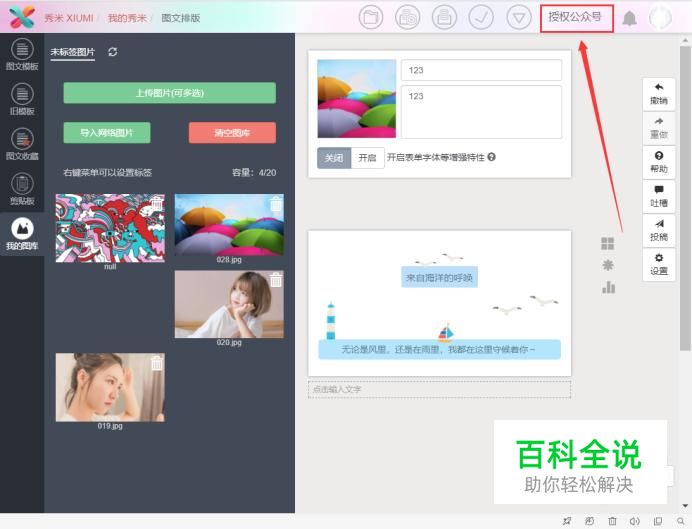
Task: Open the down-triangle circle menu in top toolbar
Action: click(519, 18)
